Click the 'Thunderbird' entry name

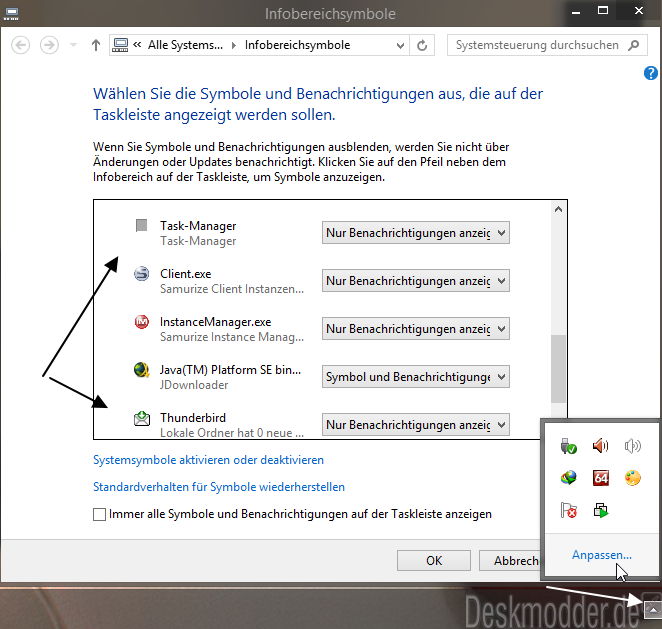193,418
